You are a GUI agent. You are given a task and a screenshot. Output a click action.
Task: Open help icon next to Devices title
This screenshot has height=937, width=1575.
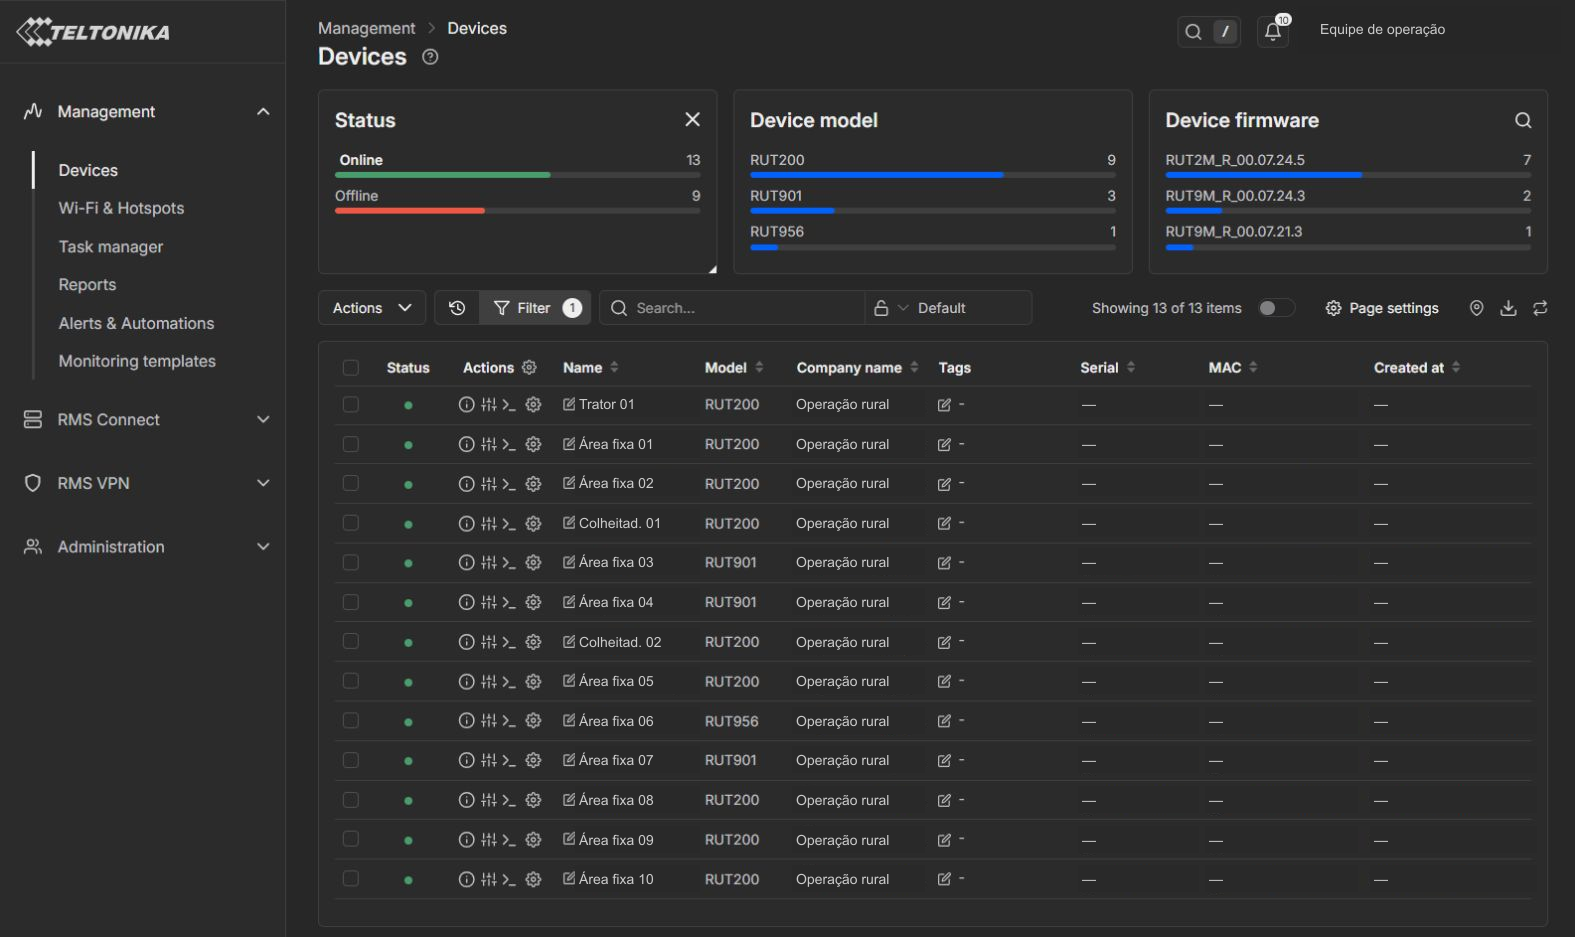[x=430, y=57]
